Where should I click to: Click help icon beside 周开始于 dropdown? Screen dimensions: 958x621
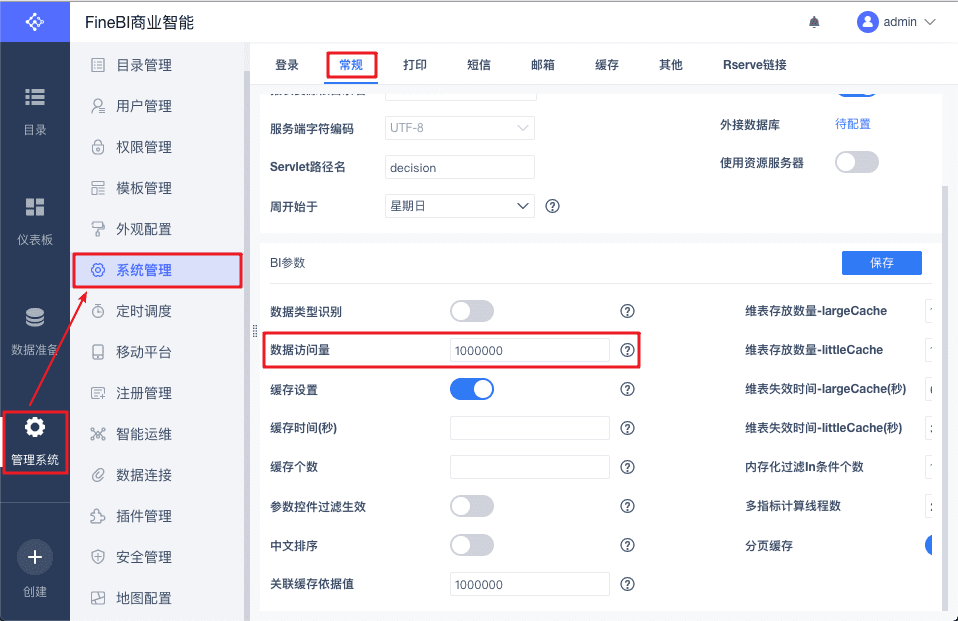click(x=552, y=206)
